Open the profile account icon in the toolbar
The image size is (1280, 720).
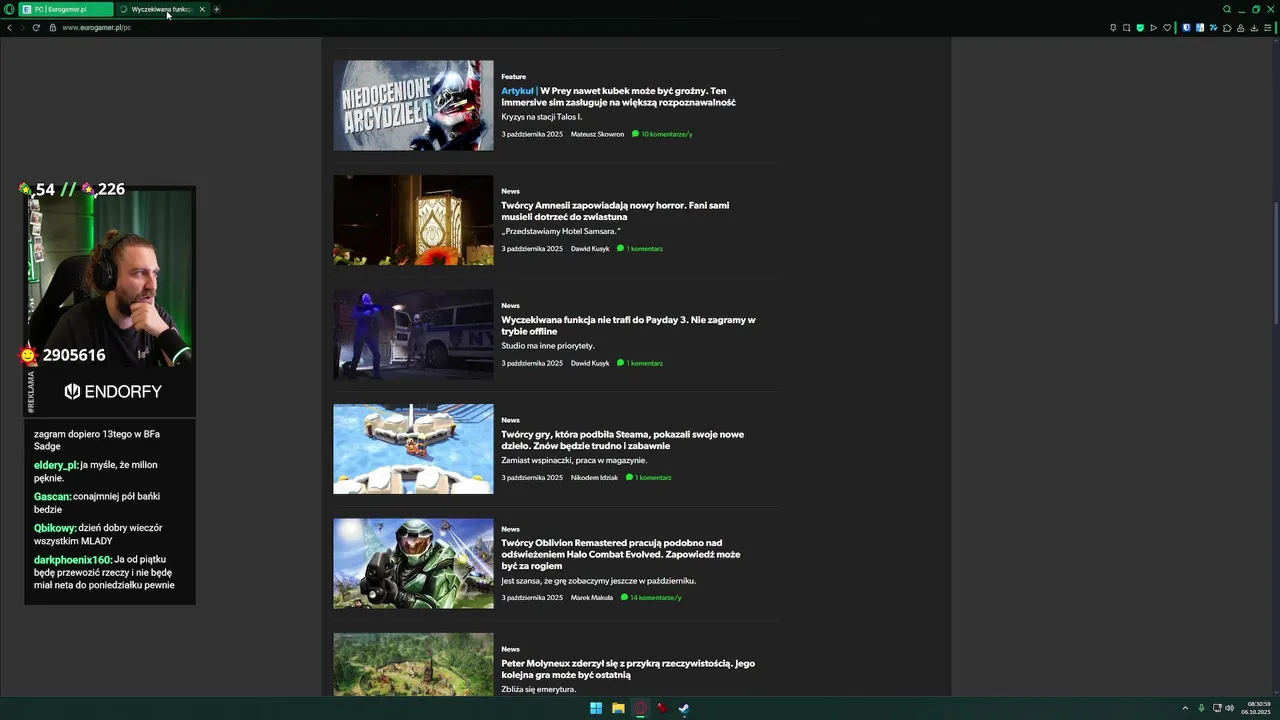coord(1241,27)
